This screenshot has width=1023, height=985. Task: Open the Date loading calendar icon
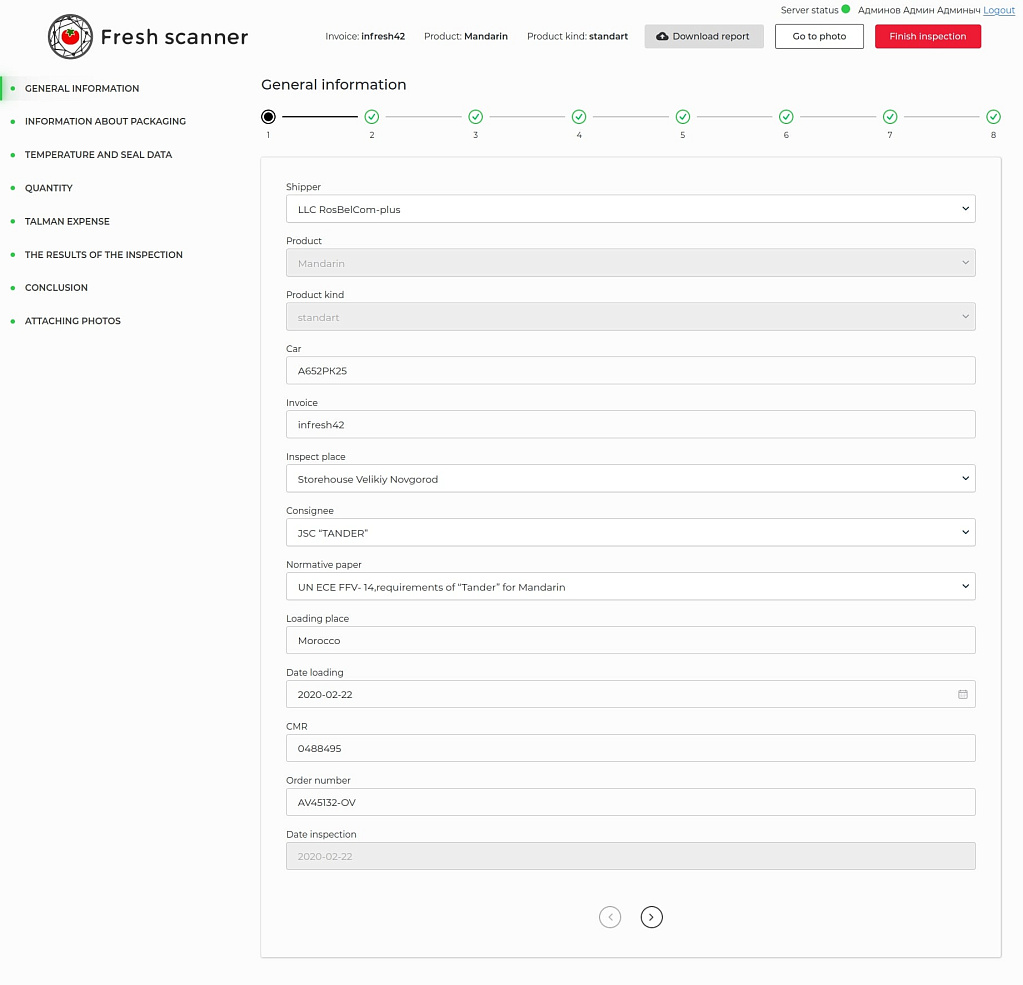(962, 694)
